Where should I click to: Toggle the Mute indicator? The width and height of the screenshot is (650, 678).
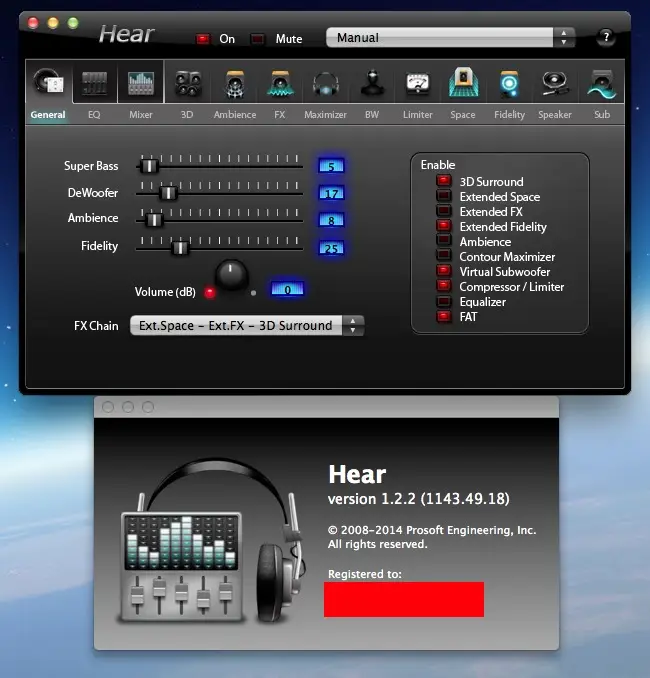click(257, 39)
